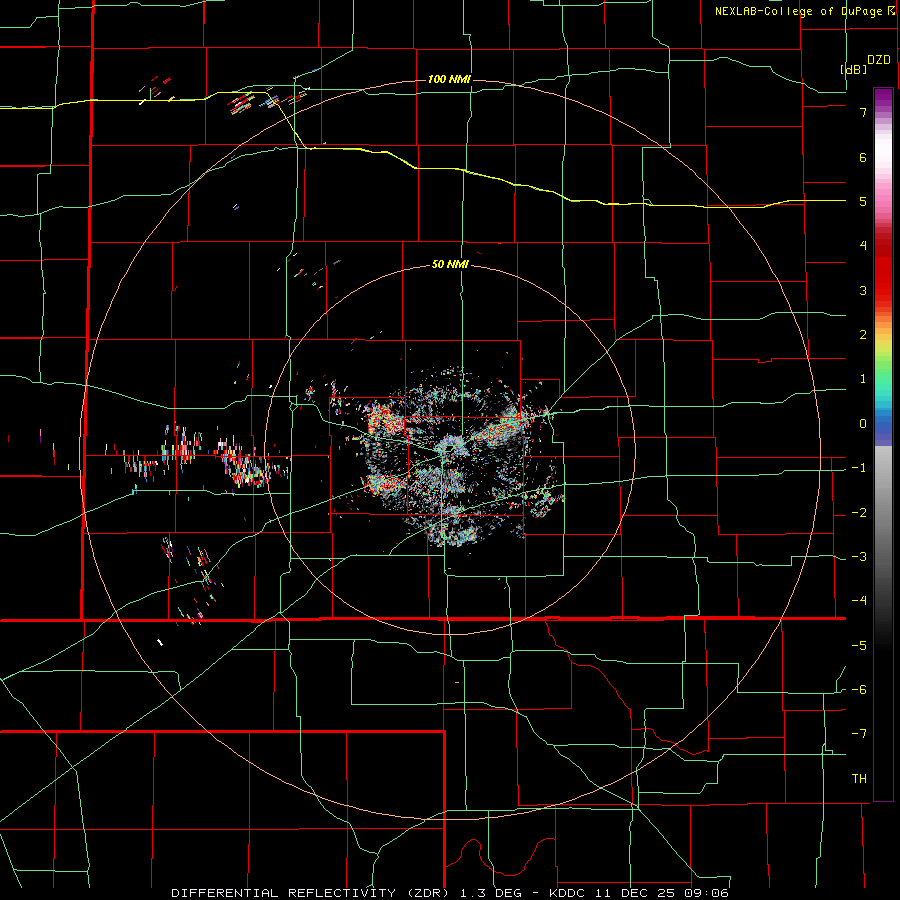The height and width of the screenshot is (900, 900).
Task: Click the 6 value on the color scale
Action: click(x=863, y=157)
